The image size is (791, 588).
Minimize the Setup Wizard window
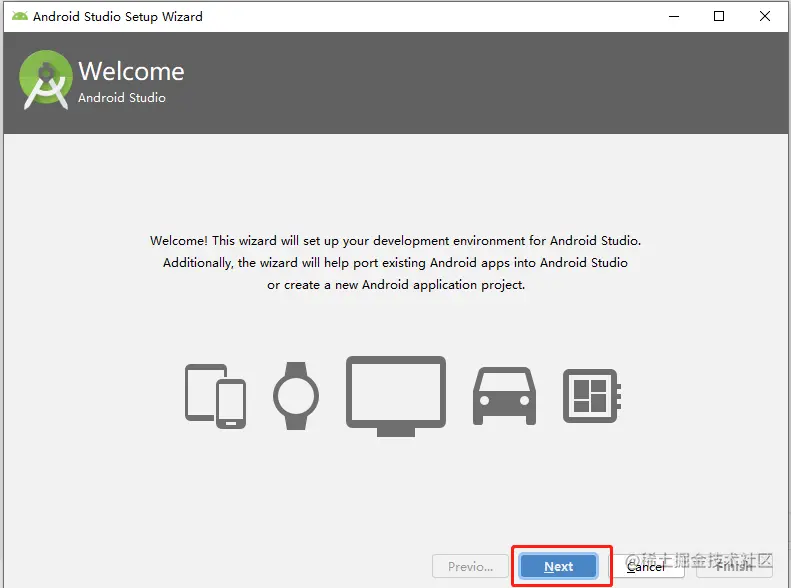674,16
